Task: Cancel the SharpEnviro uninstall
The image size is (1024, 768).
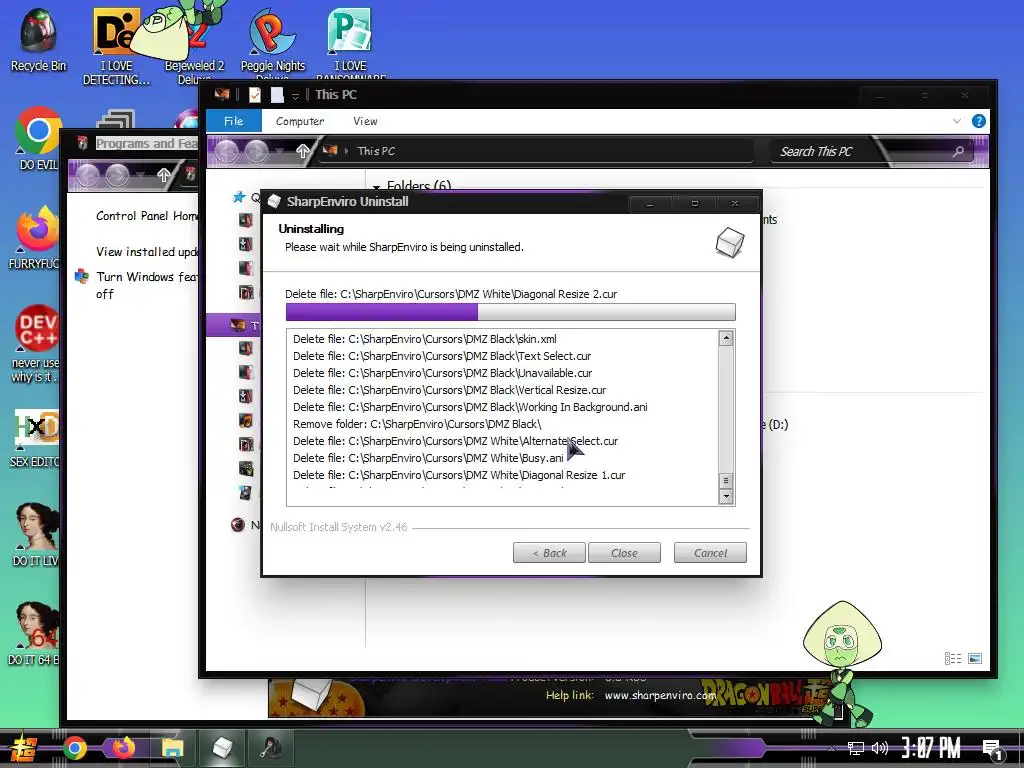Action: coord(710,553)
